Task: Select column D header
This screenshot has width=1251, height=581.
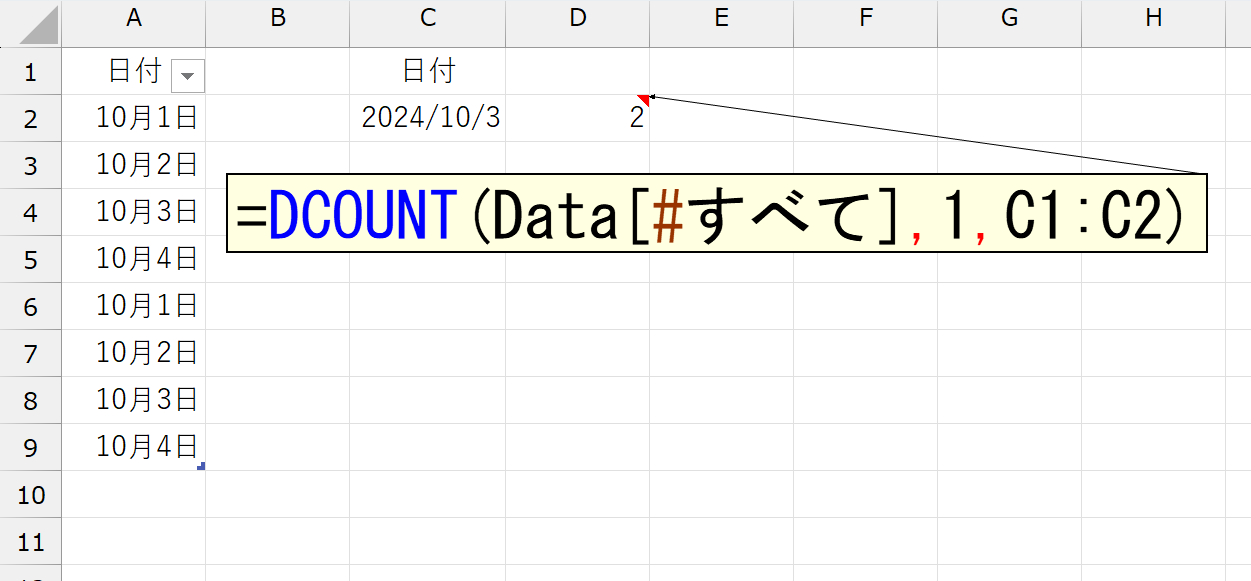Action: [x=578, y=23]
